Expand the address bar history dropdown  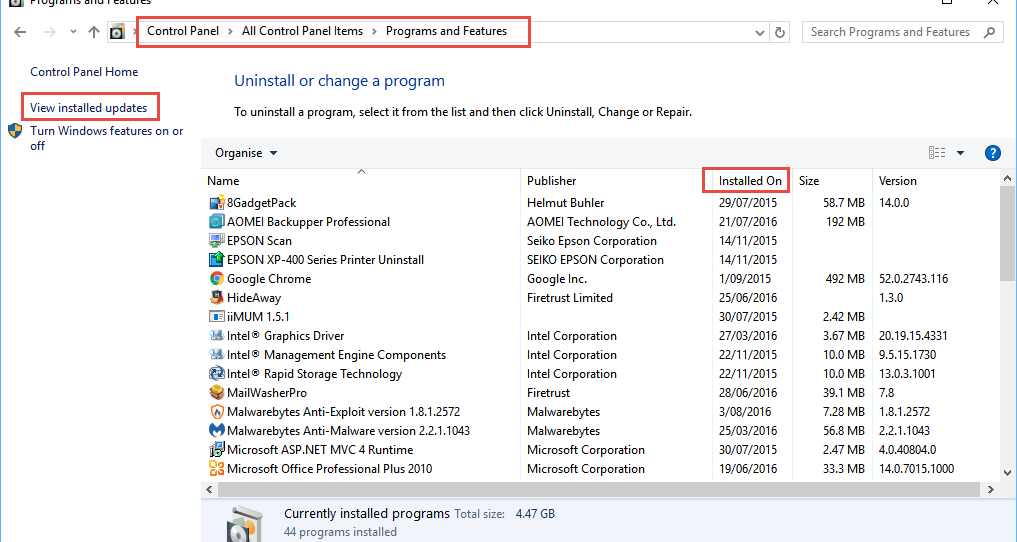760,32
